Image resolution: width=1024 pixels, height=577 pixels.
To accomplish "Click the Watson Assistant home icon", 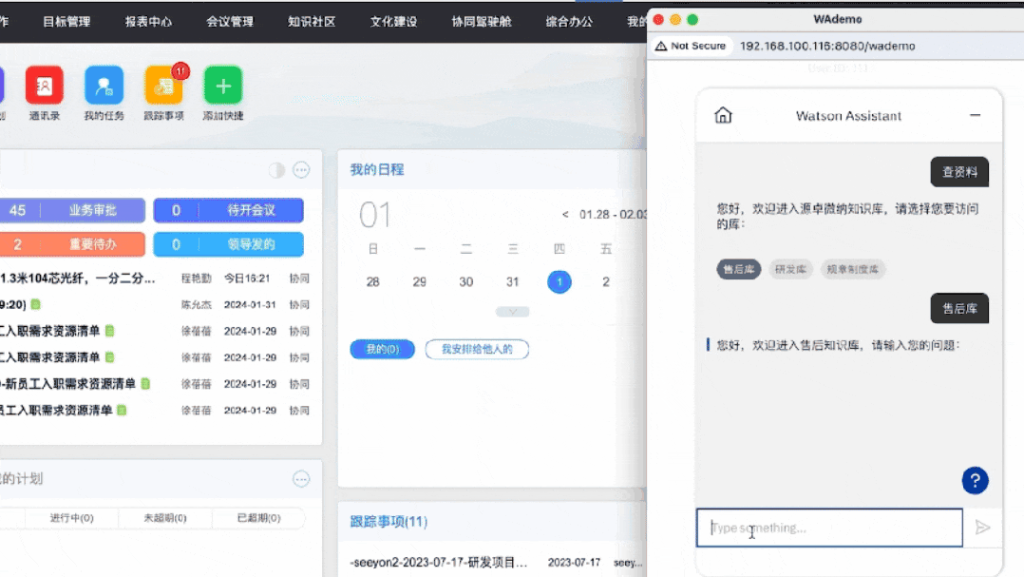I will click(723, 116).
